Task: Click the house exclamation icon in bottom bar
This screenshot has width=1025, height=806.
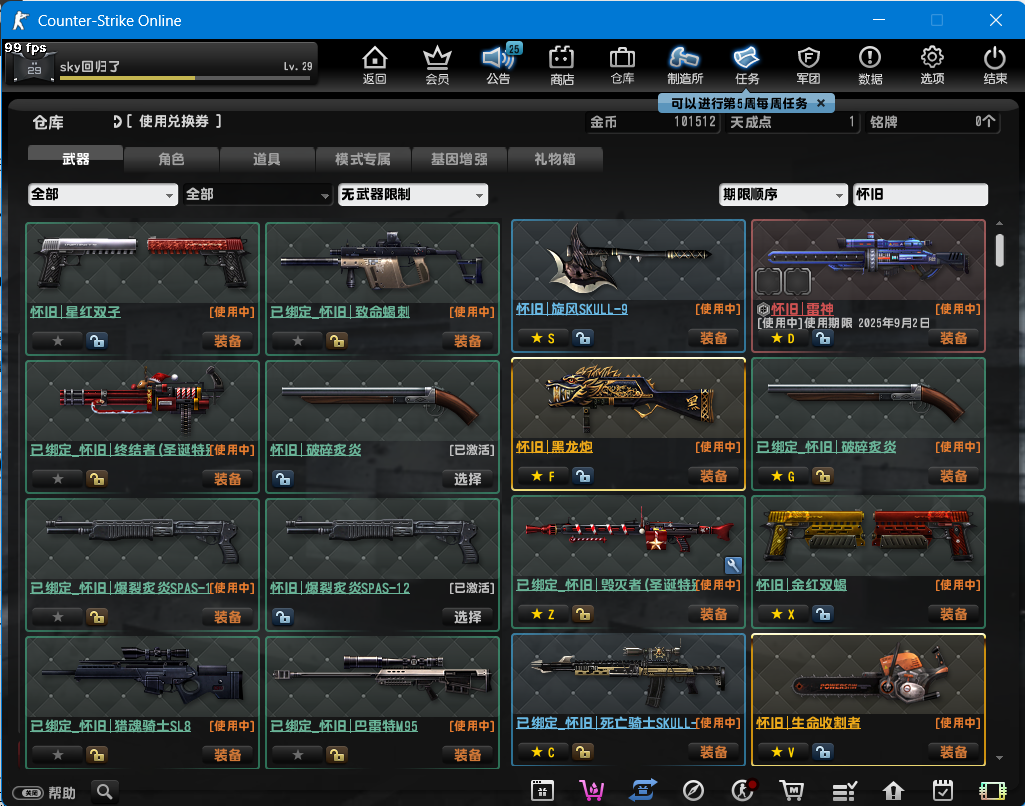Action: click(x=893, y=790)
